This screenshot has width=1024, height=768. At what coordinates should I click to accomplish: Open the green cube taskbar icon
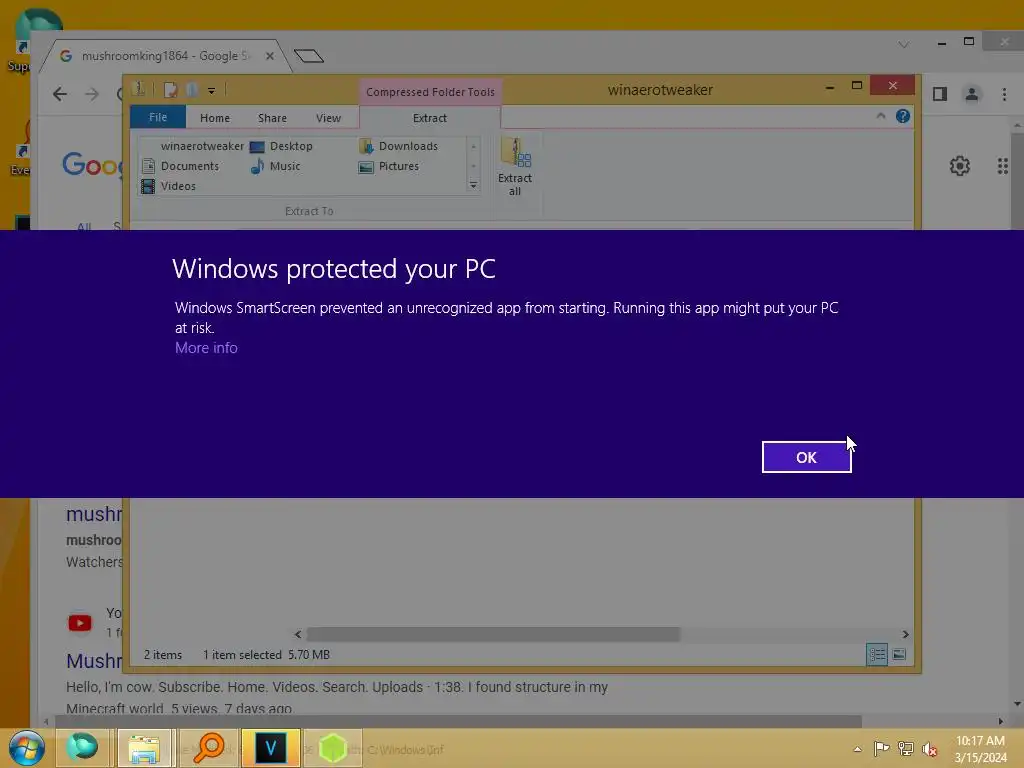332,748
